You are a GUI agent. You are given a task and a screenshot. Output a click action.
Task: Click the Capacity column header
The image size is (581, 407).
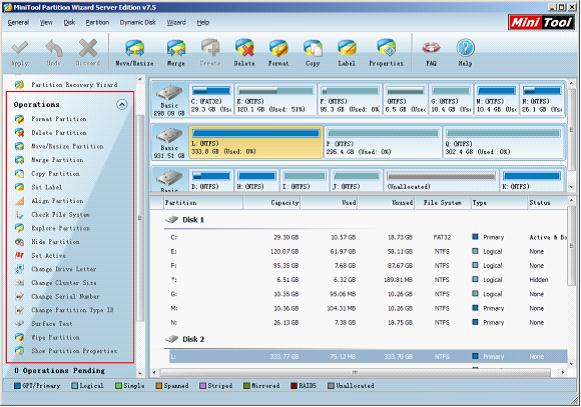click(x=272, y=203)
